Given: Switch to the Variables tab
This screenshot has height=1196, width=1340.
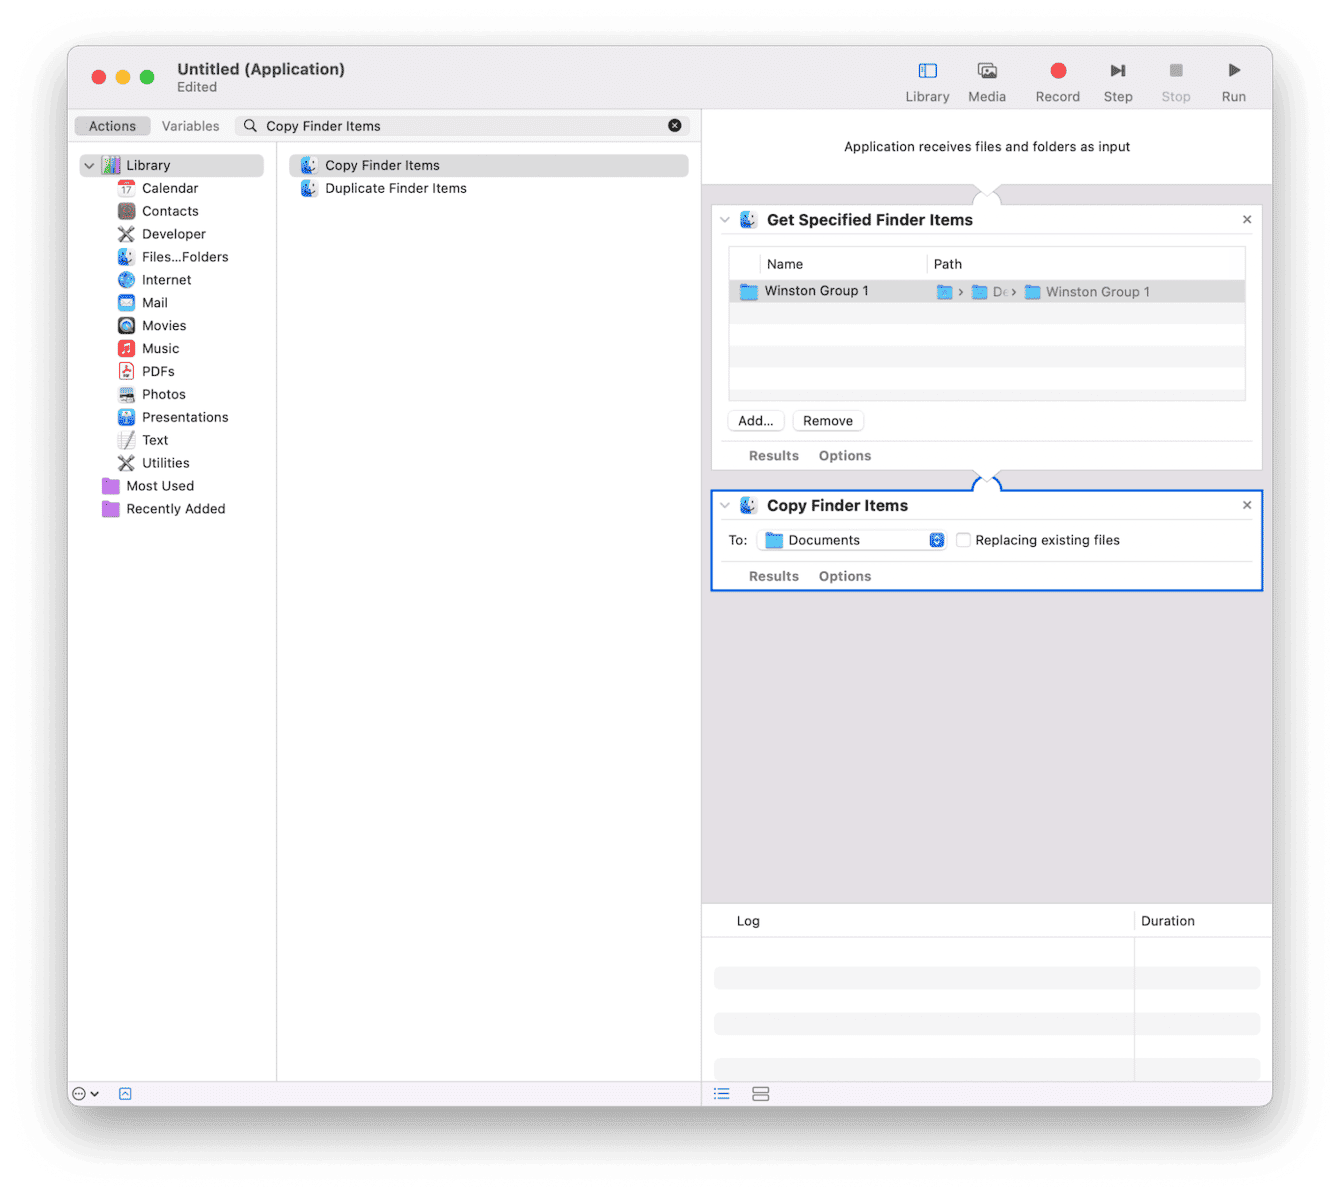Looking at the screenshot, I should pos(190,125).
